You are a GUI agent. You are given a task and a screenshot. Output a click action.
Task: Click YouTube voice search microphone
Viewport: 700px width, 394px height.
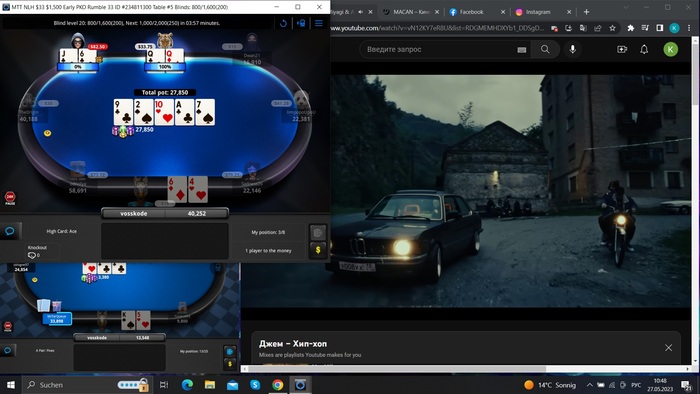[x=572, y=49]
